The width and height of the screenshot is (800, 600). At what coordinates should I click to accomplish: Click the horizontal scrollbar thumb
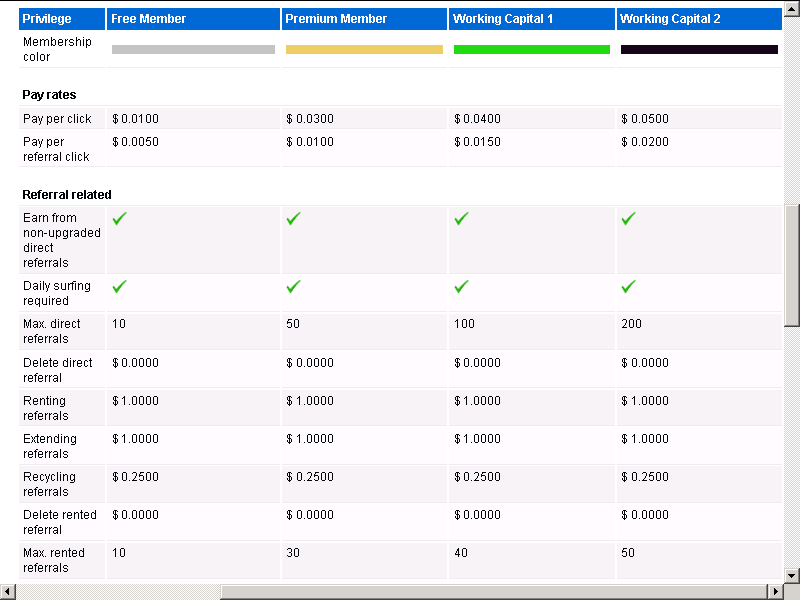point(494,592)
